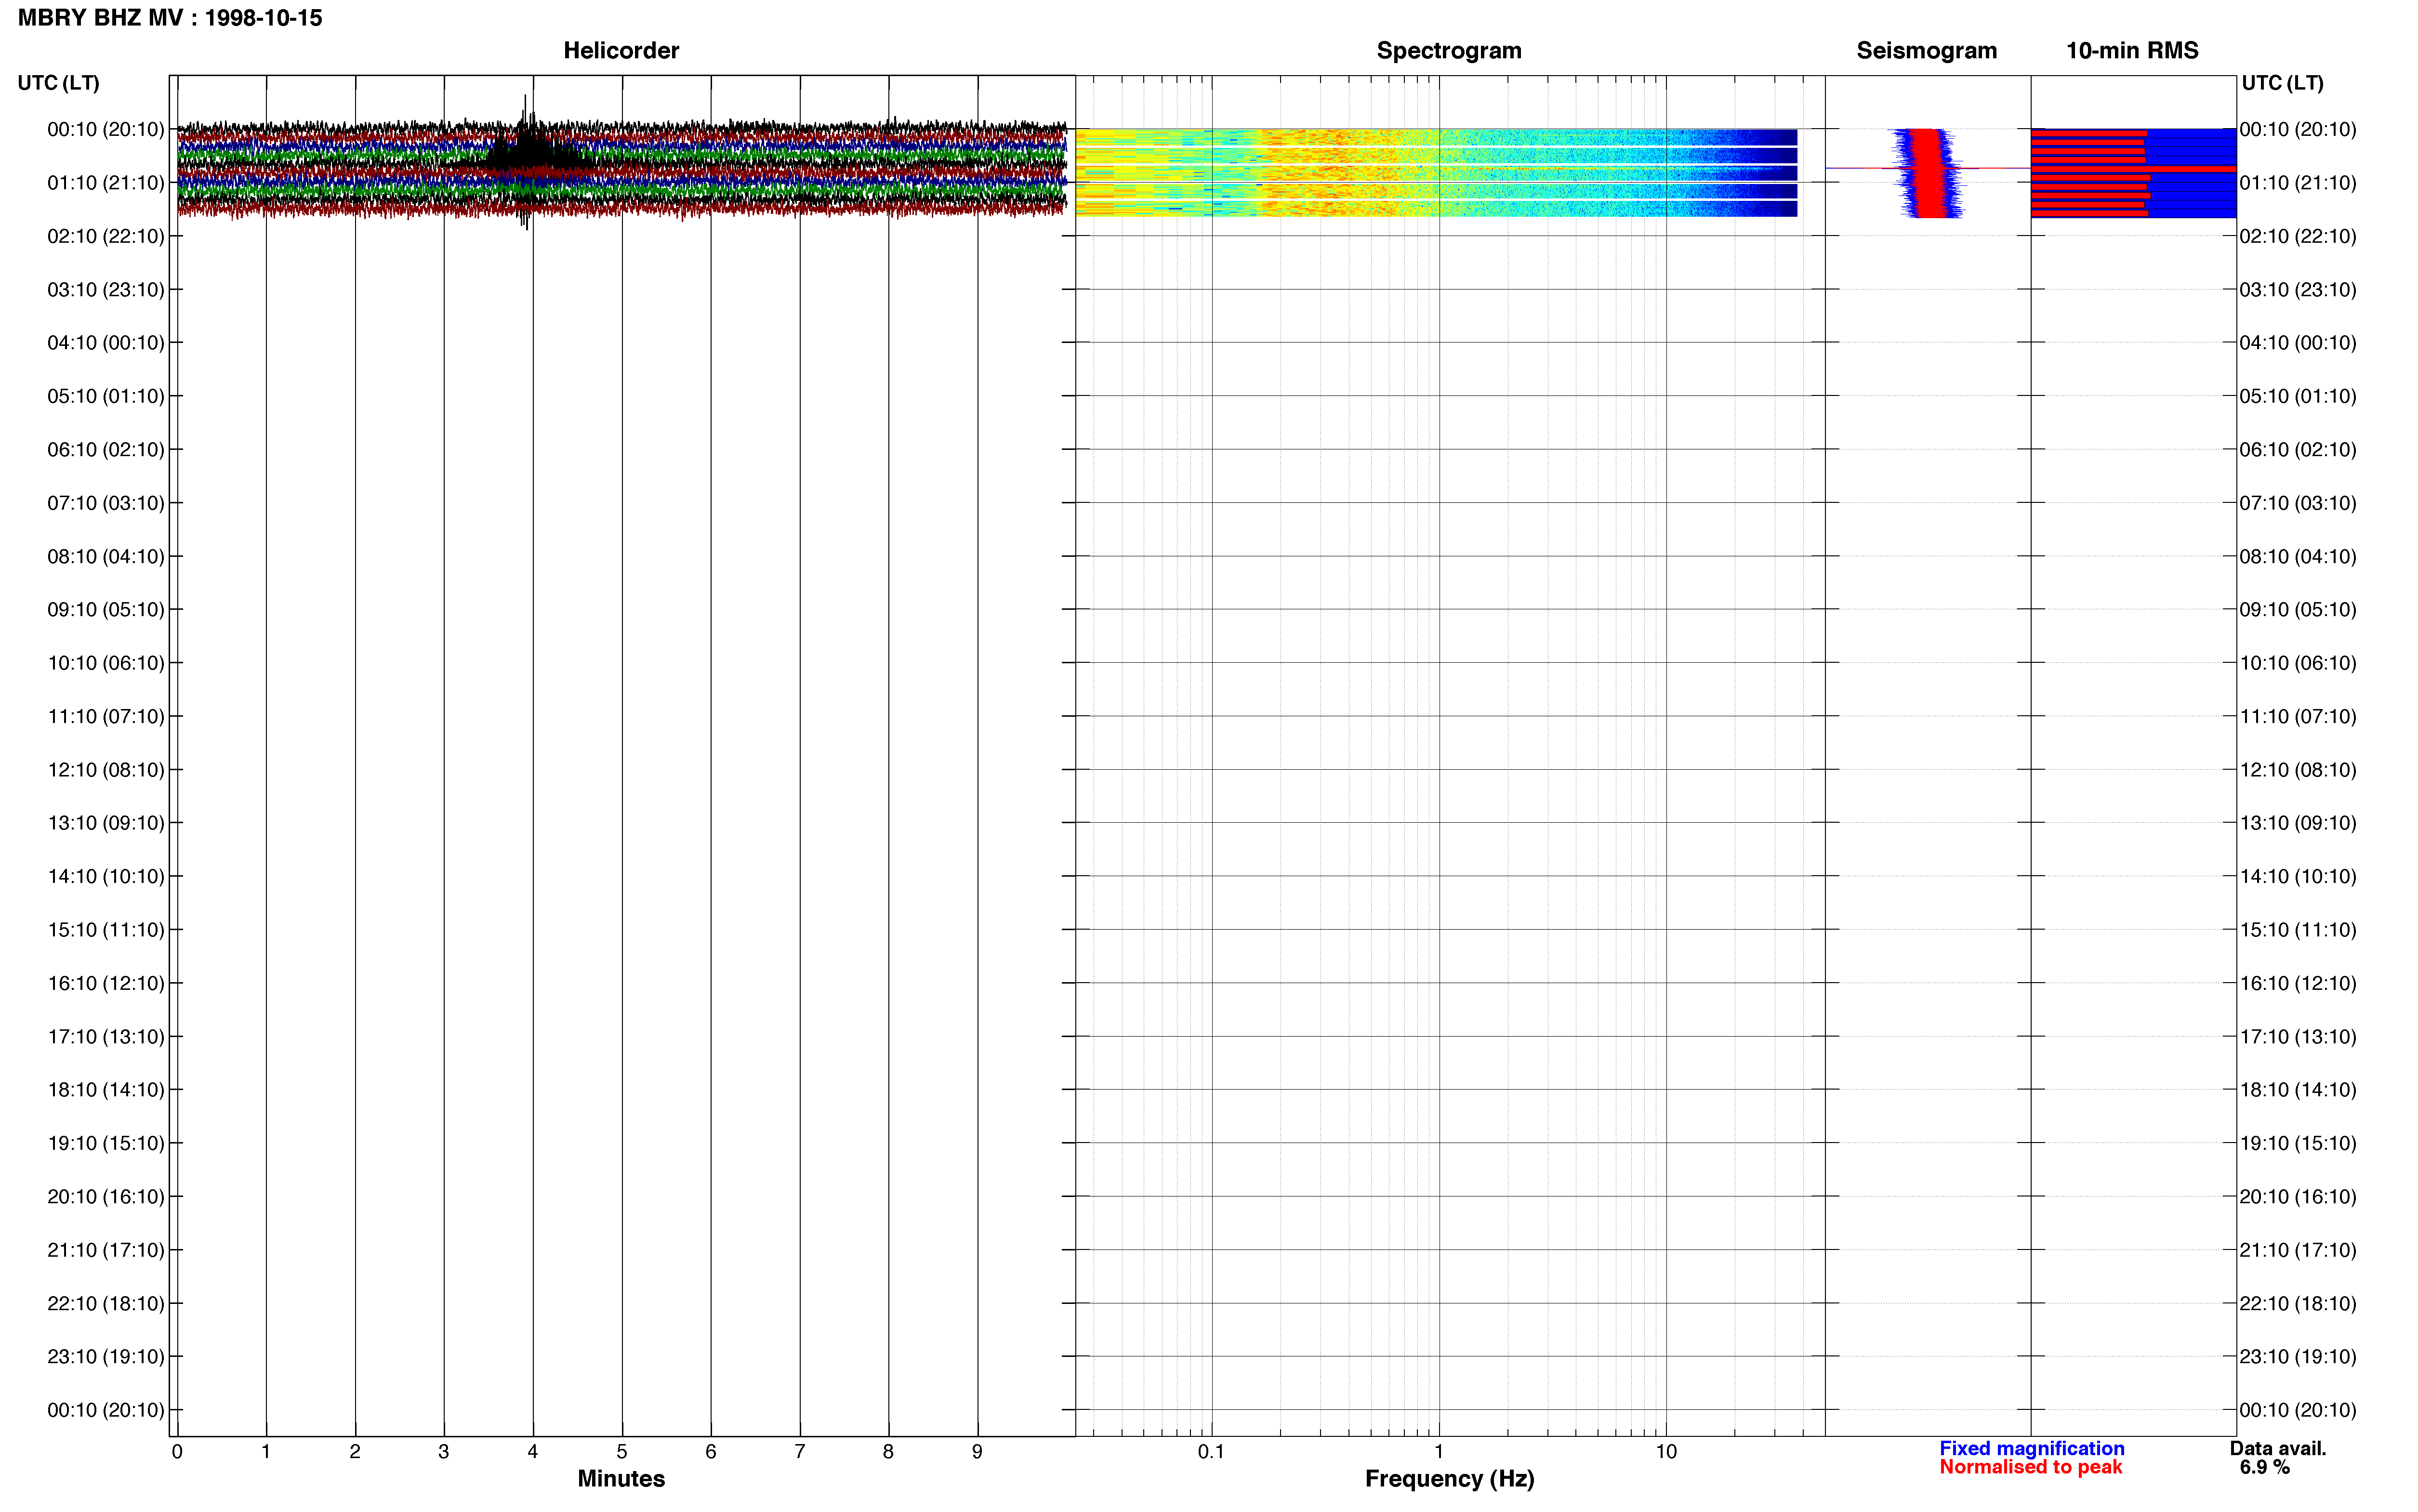Image resolution: width=2418 pixels, height=1512 pixels.
Task: Click the left 'UTC (LT)' axis label
Action: point(59,83)
